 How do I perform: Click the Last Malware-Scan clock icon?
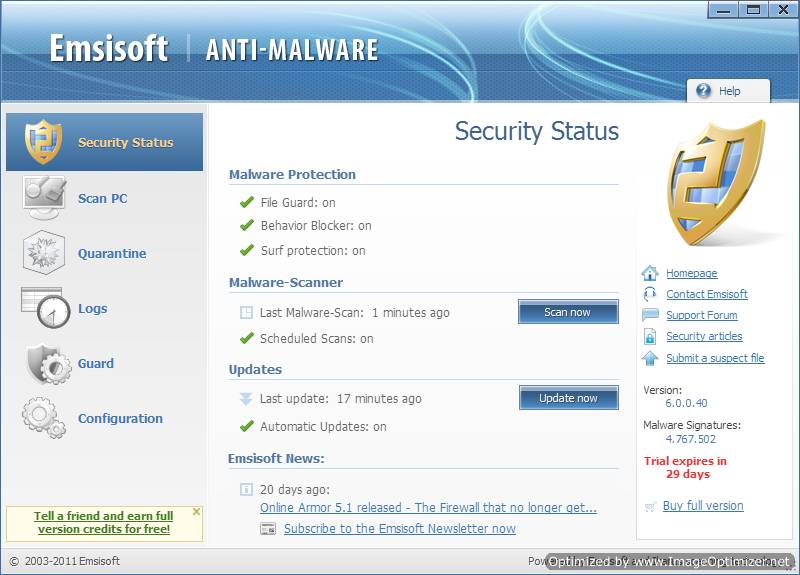point(246,312)
